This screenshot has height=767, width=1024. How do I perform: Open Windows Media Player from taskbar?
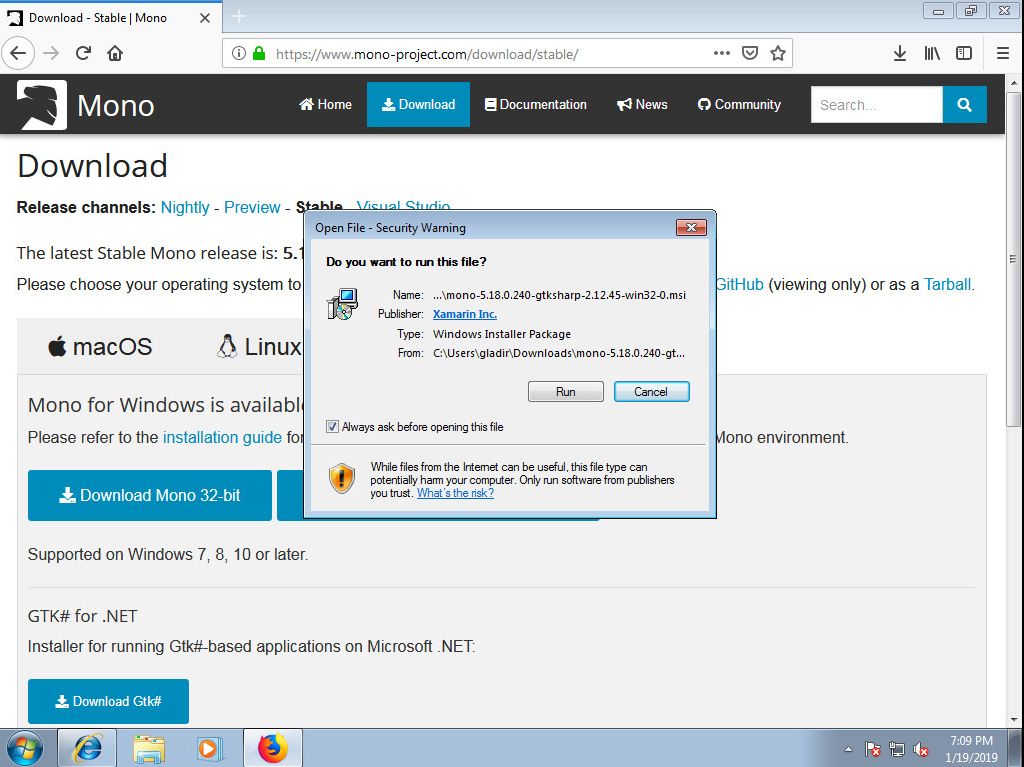click(x=210, y=748)
